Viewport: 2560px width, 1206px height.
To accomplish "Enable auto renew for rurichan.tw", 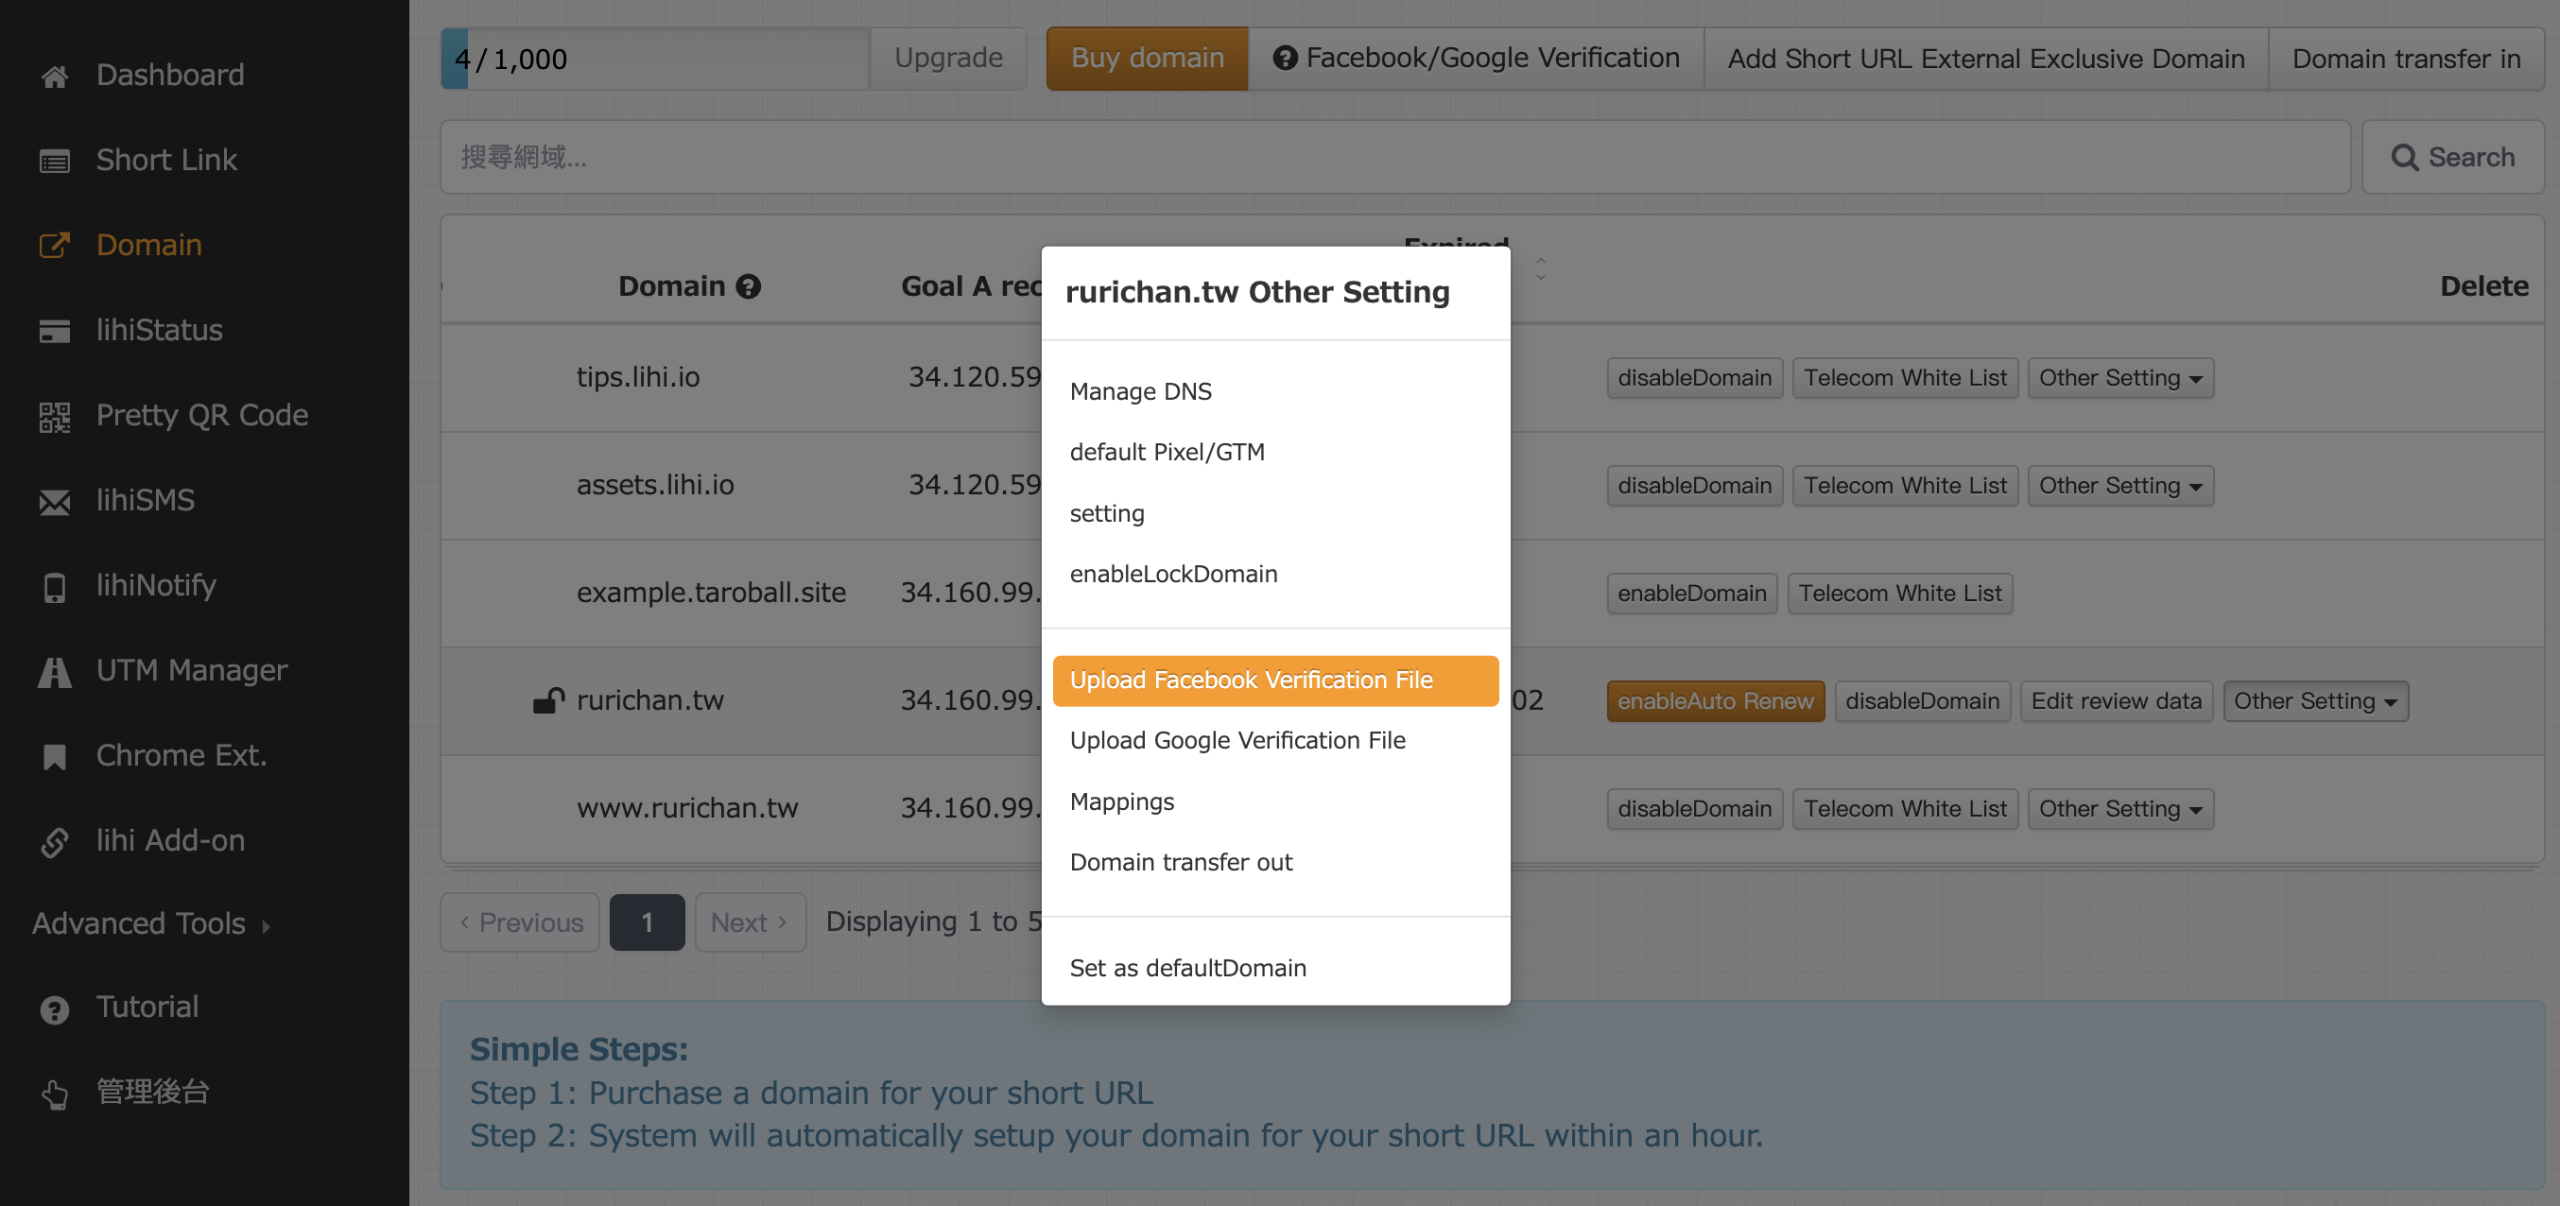I will [1714, 701].
